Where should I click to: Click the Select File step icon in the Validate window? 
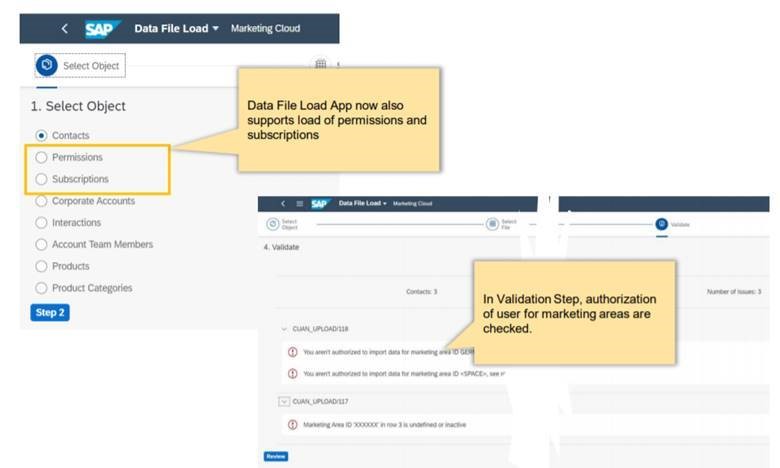click(492, 224)
